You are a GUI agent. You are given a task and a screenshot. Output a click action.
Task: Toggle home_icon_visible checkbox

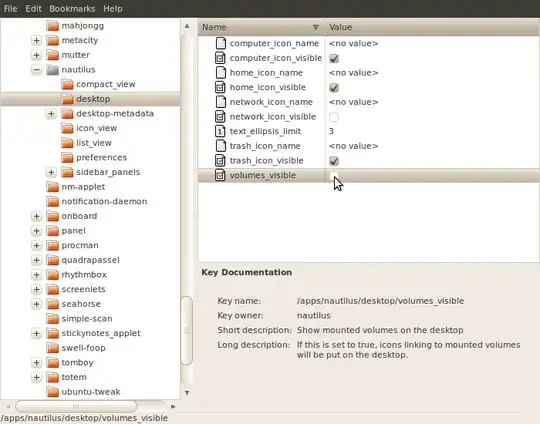point(334,87)
